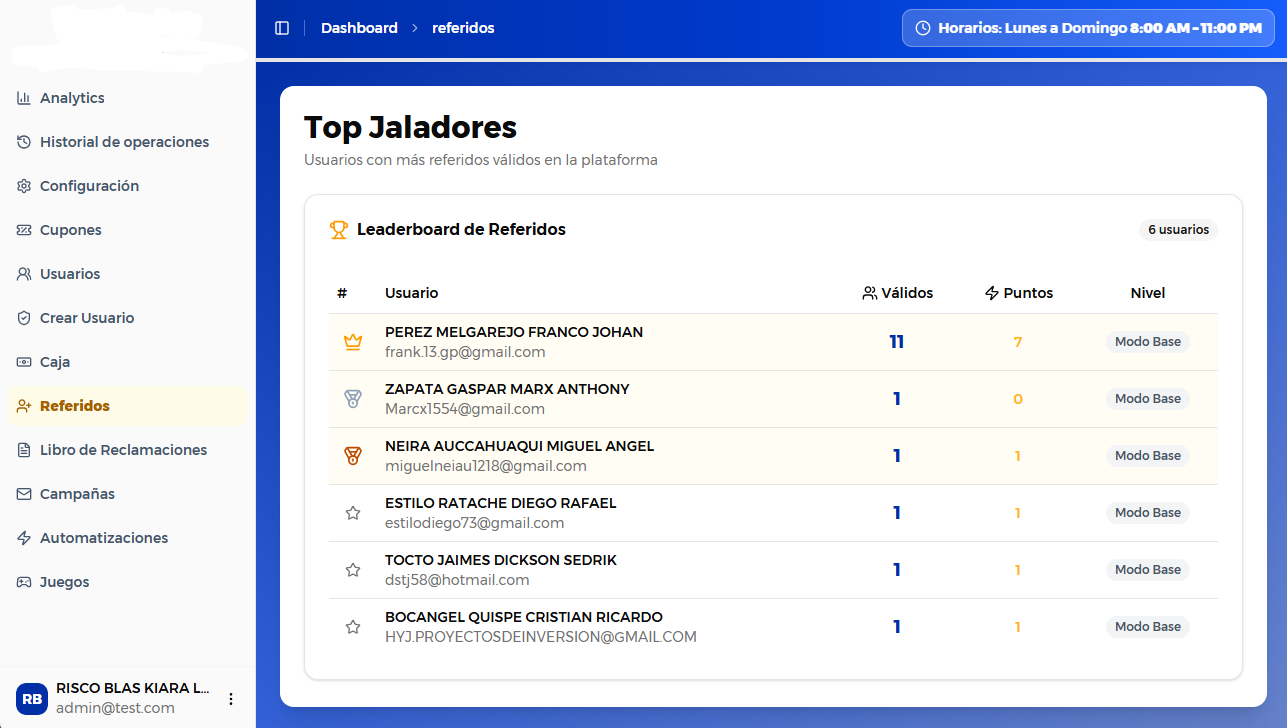Image resolution: width=1287 pixels, height=728 pixels.
Task: Click the Válidos value 11
Action: point(897,342)
